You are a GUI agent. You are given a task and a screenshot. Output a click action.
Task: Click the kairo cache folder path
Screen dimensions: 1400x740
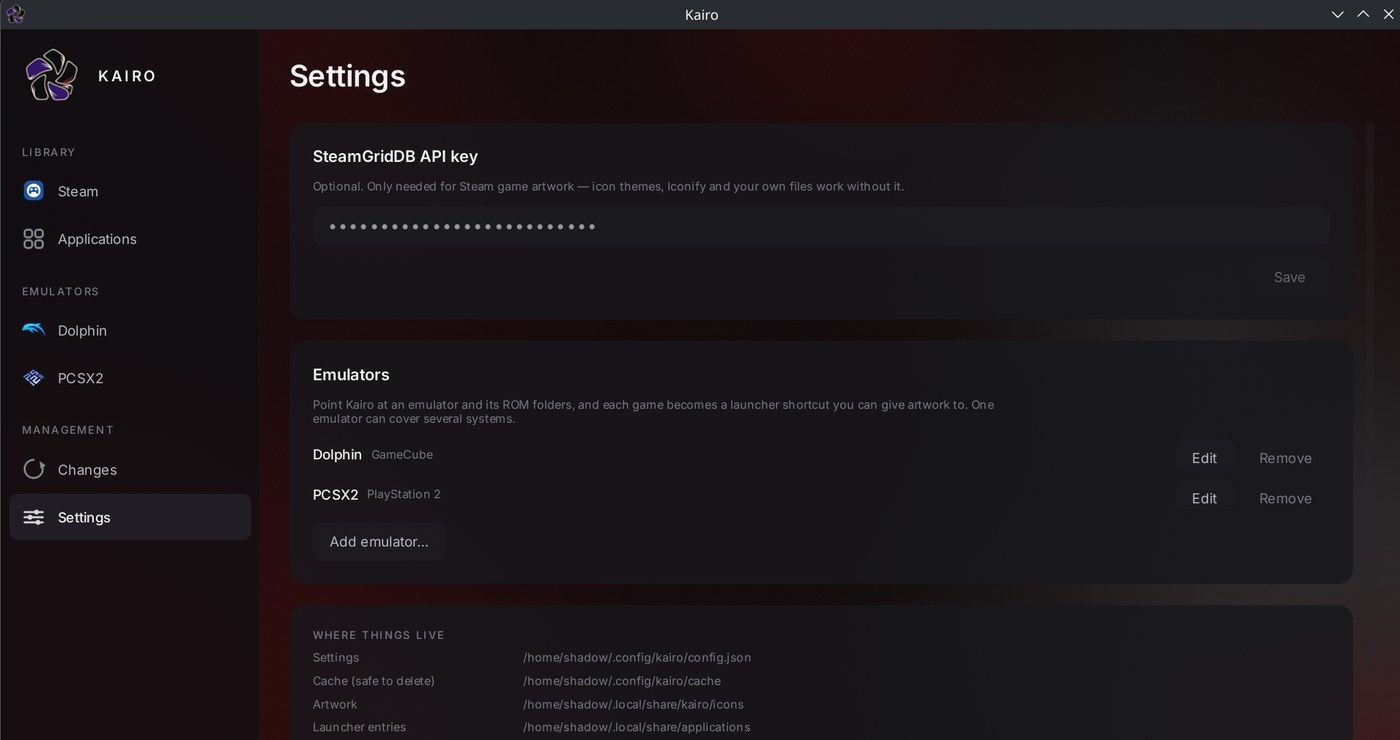(x=622, y=680)
